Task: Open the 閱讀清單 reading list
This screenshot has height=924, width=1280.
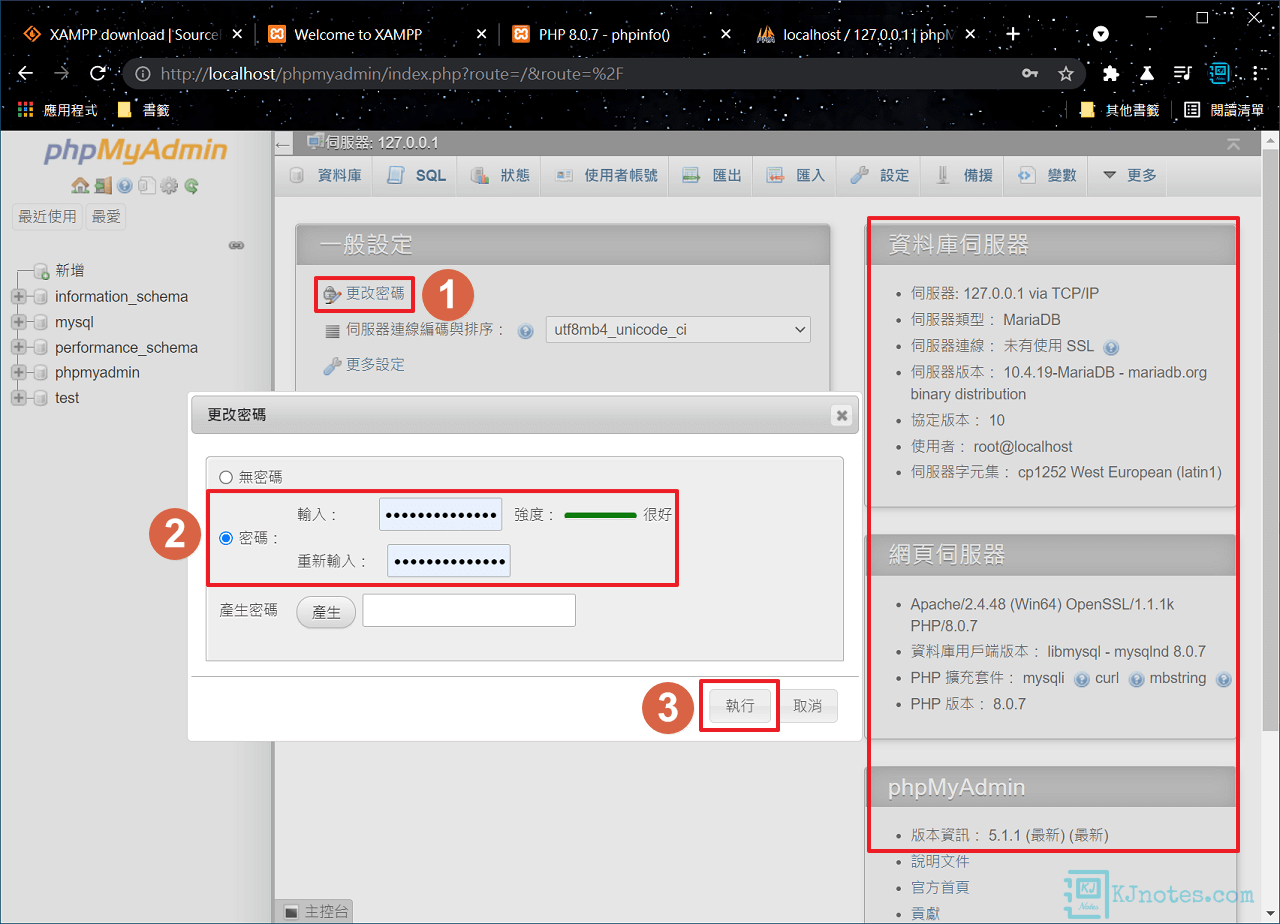Action: tap(1224, 110)
